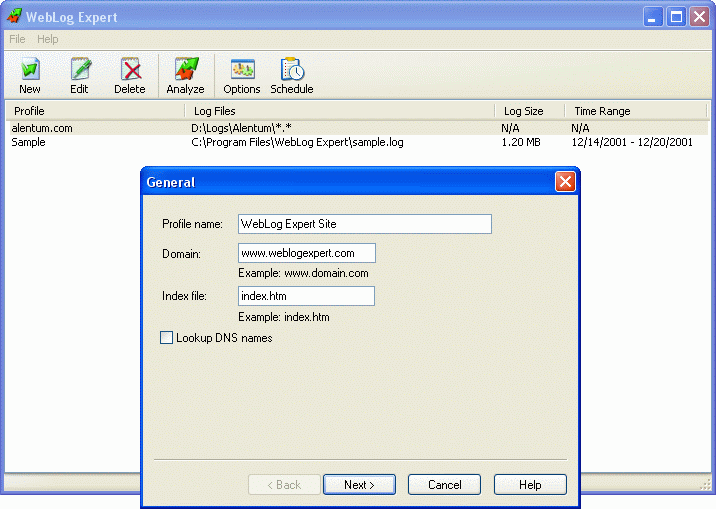Click the 1.20 MB log size cell

(521, 142)
